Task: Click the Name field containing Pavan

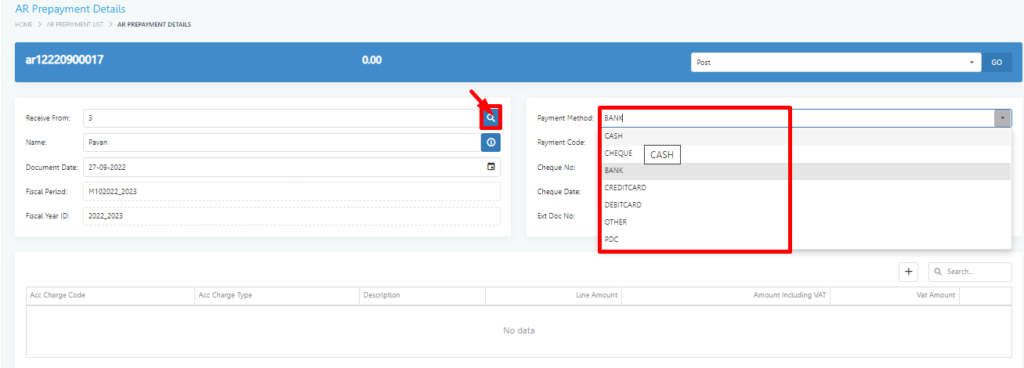Action: pyautogui.click(x=282, y=142)
